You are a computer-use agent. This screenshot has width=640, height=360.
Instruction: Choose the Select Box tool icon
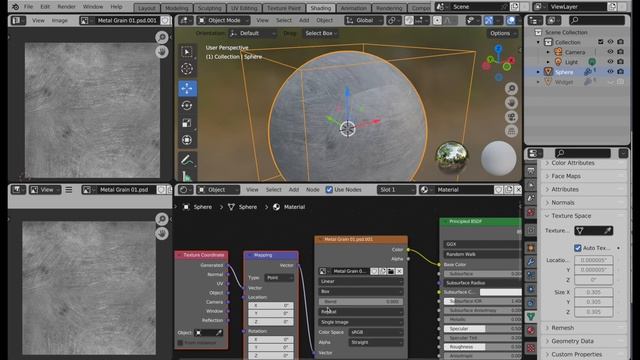[x=187, y=52]
